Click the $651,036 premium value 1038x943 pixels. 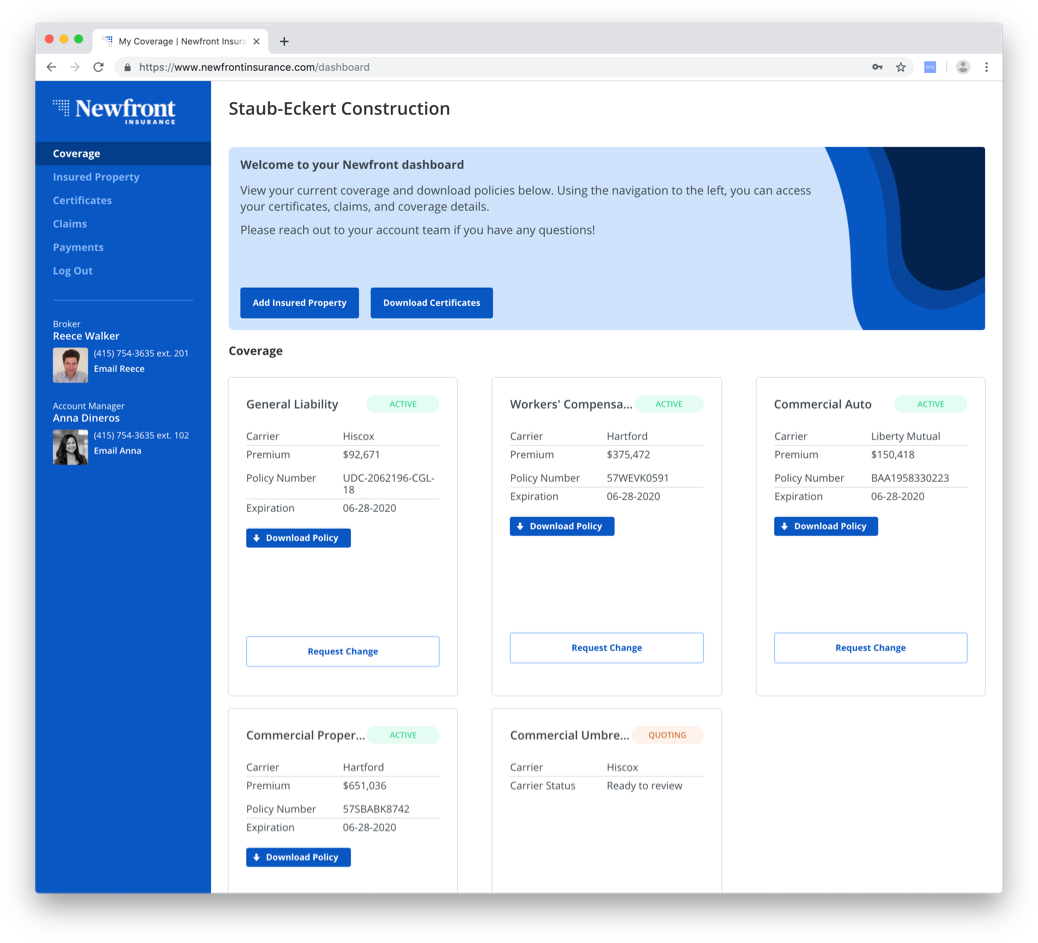click(364, 786)
